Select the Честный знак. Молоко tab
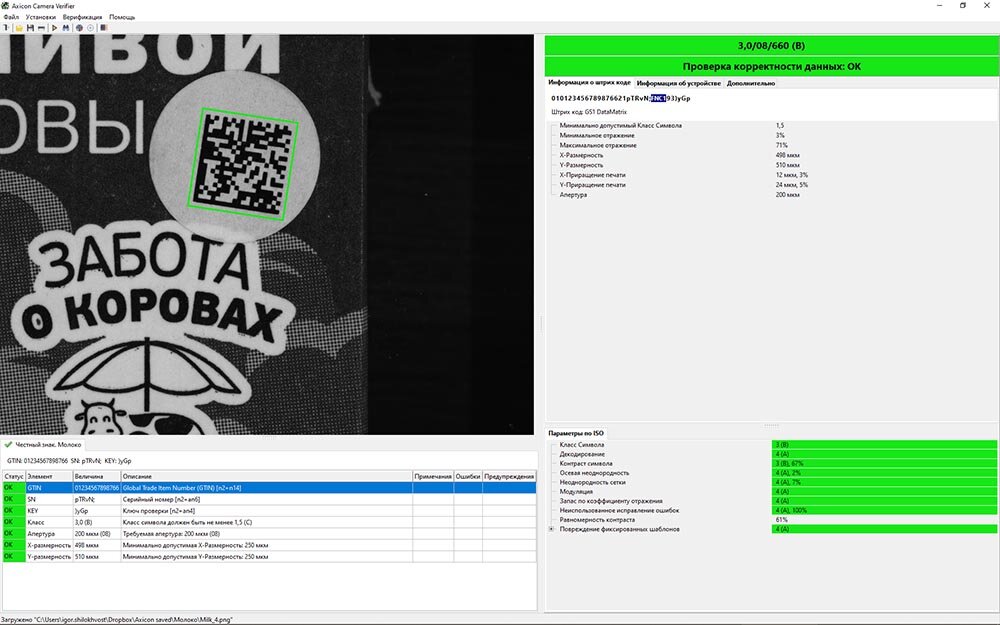Viewport: 1000px width, 625px height. (x=43, y=445)
